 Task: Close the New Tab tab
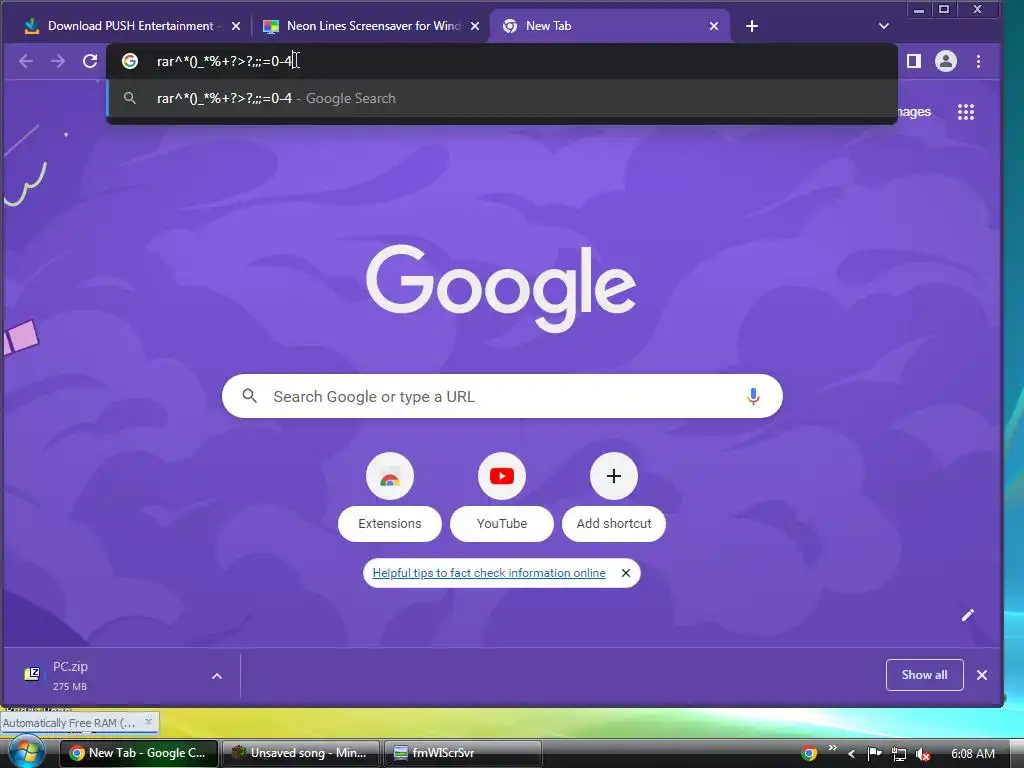(714, 26)
